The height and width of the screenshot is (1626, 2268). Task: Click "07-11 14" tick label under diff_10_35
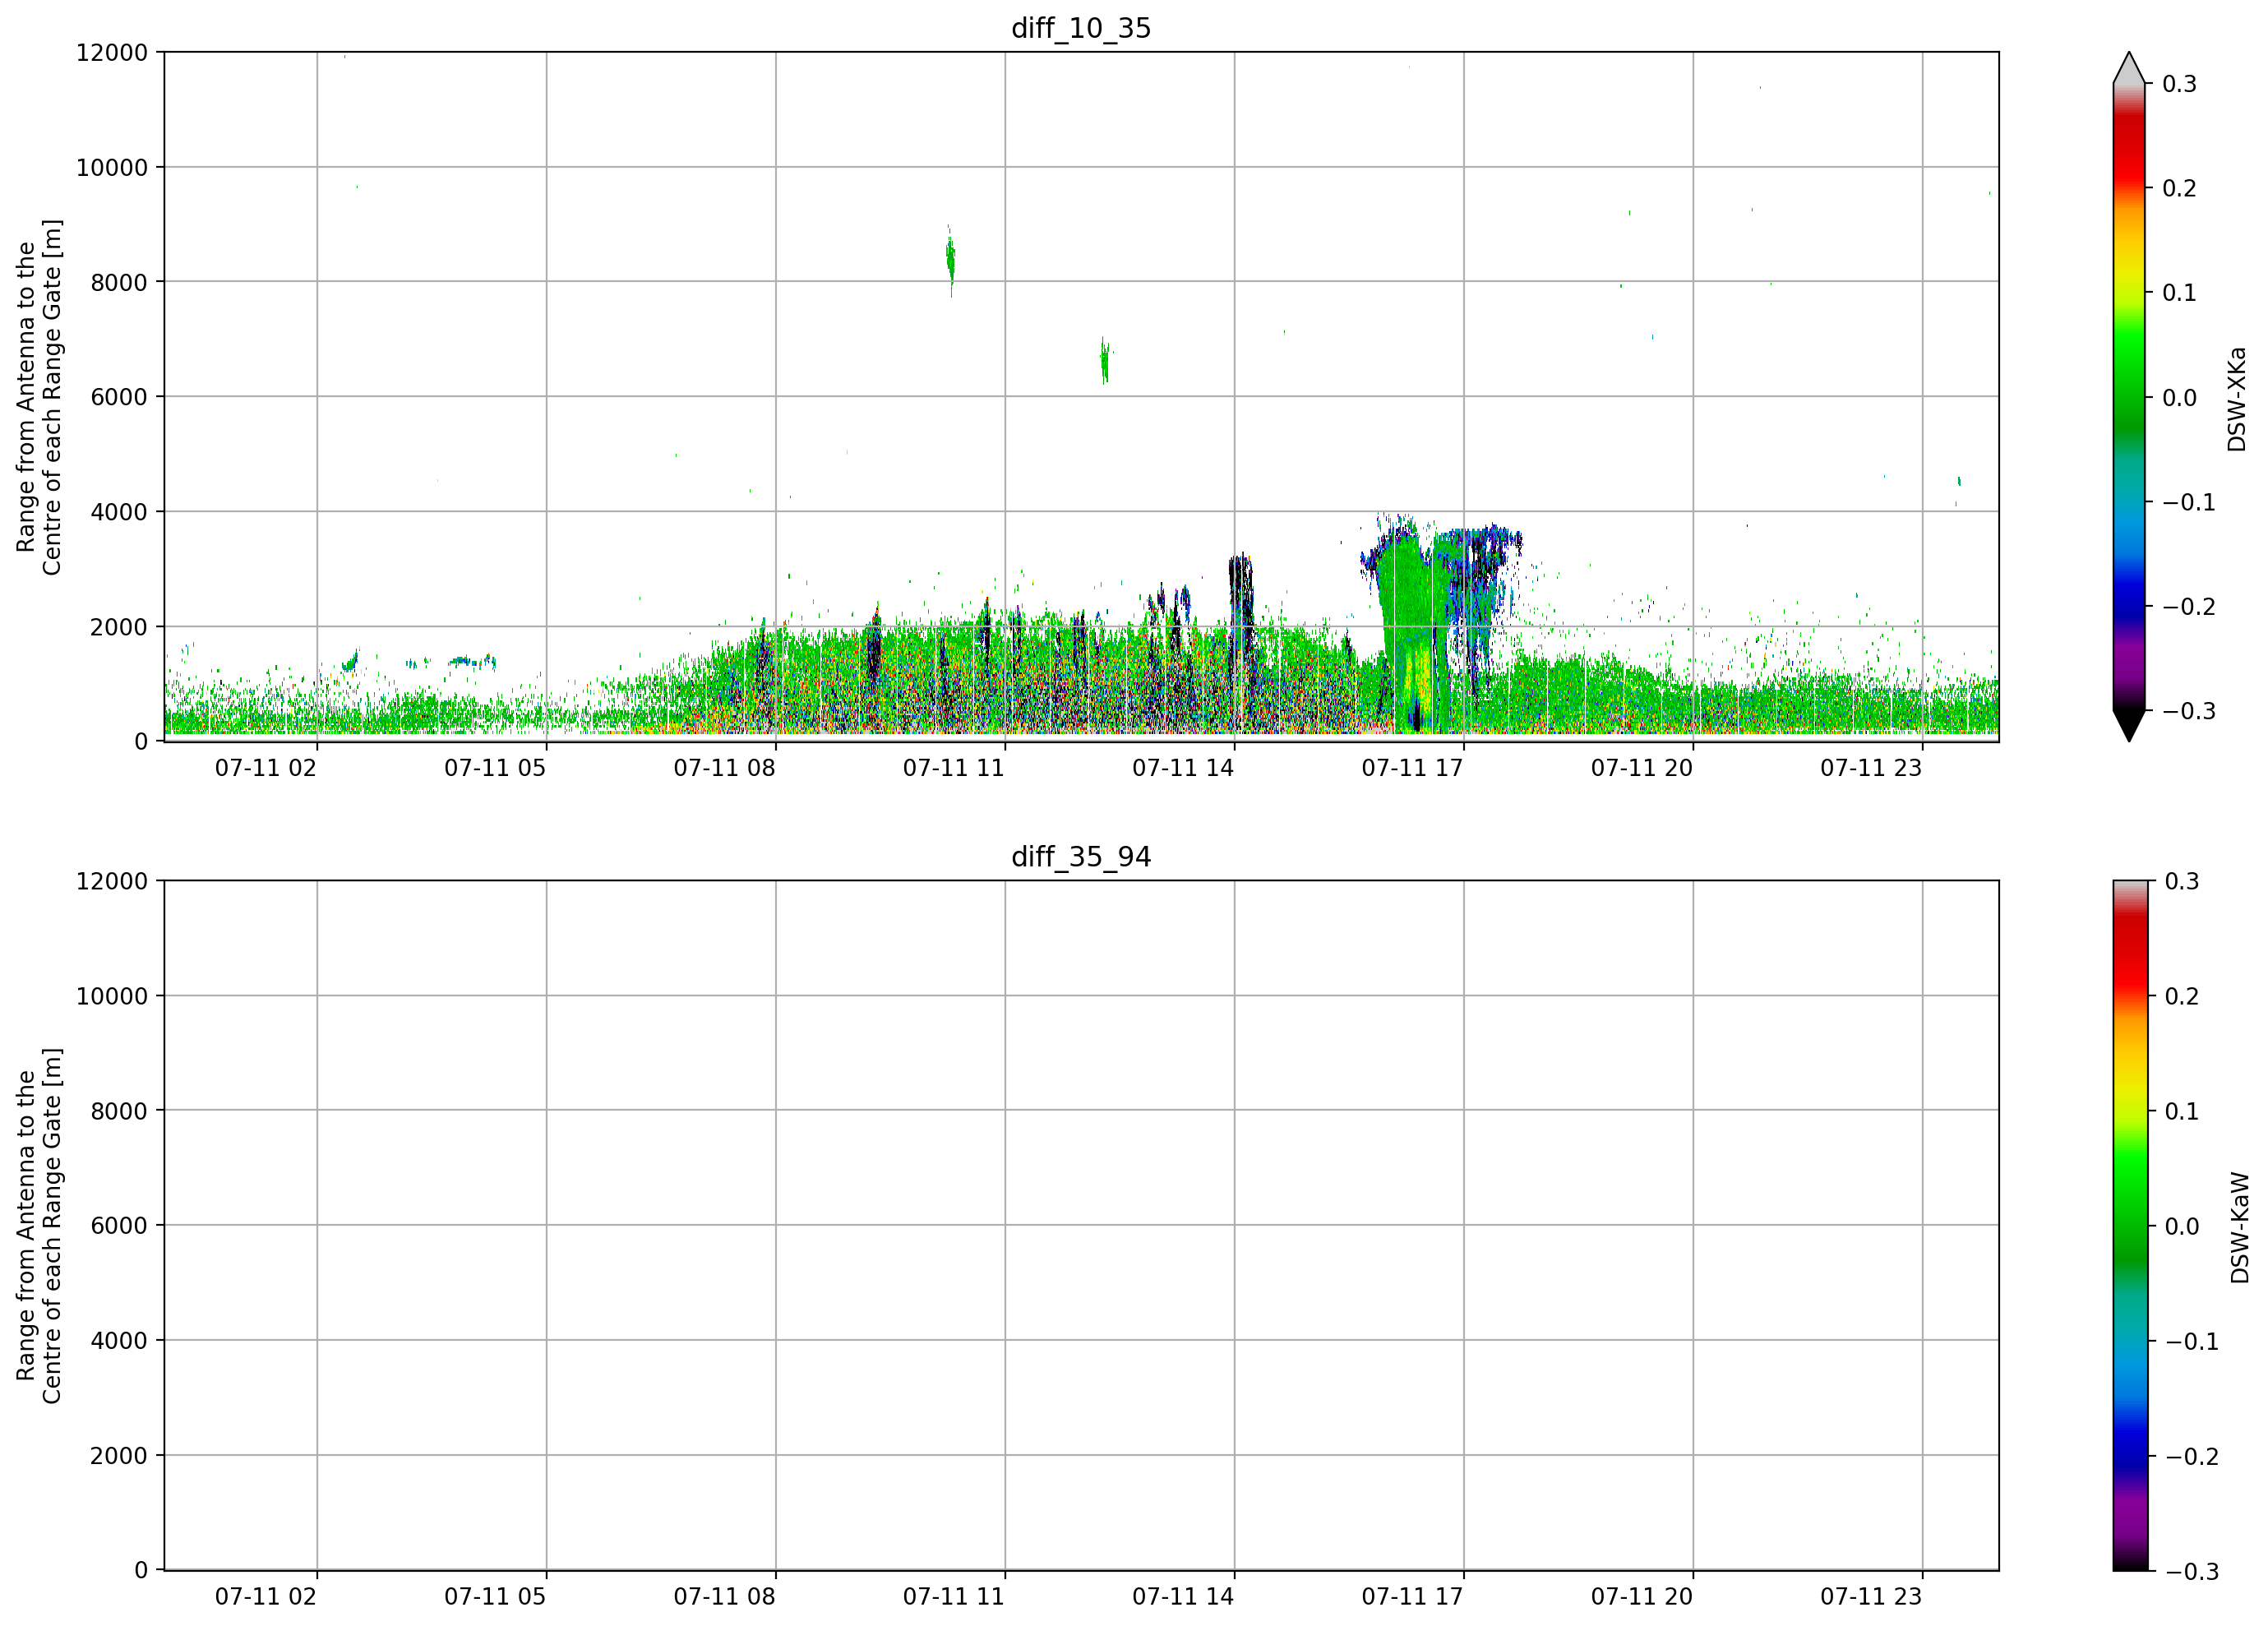(1183, 768)
